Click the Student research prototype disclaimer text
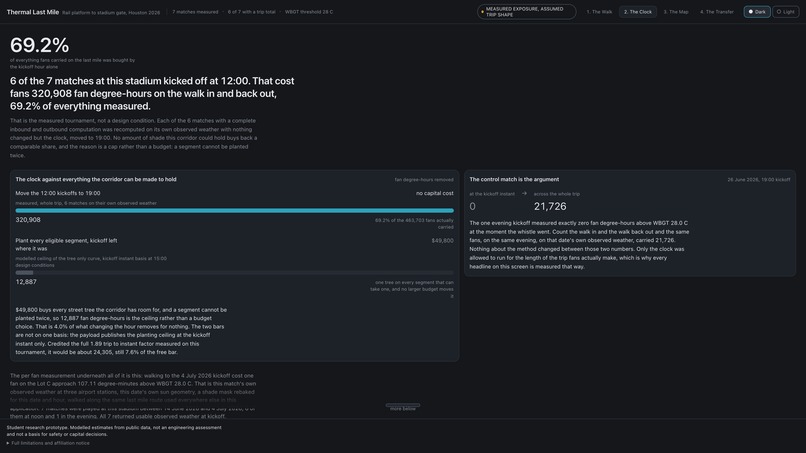Image resolution: width=806 pixels, height=453 pixels. 114,431
